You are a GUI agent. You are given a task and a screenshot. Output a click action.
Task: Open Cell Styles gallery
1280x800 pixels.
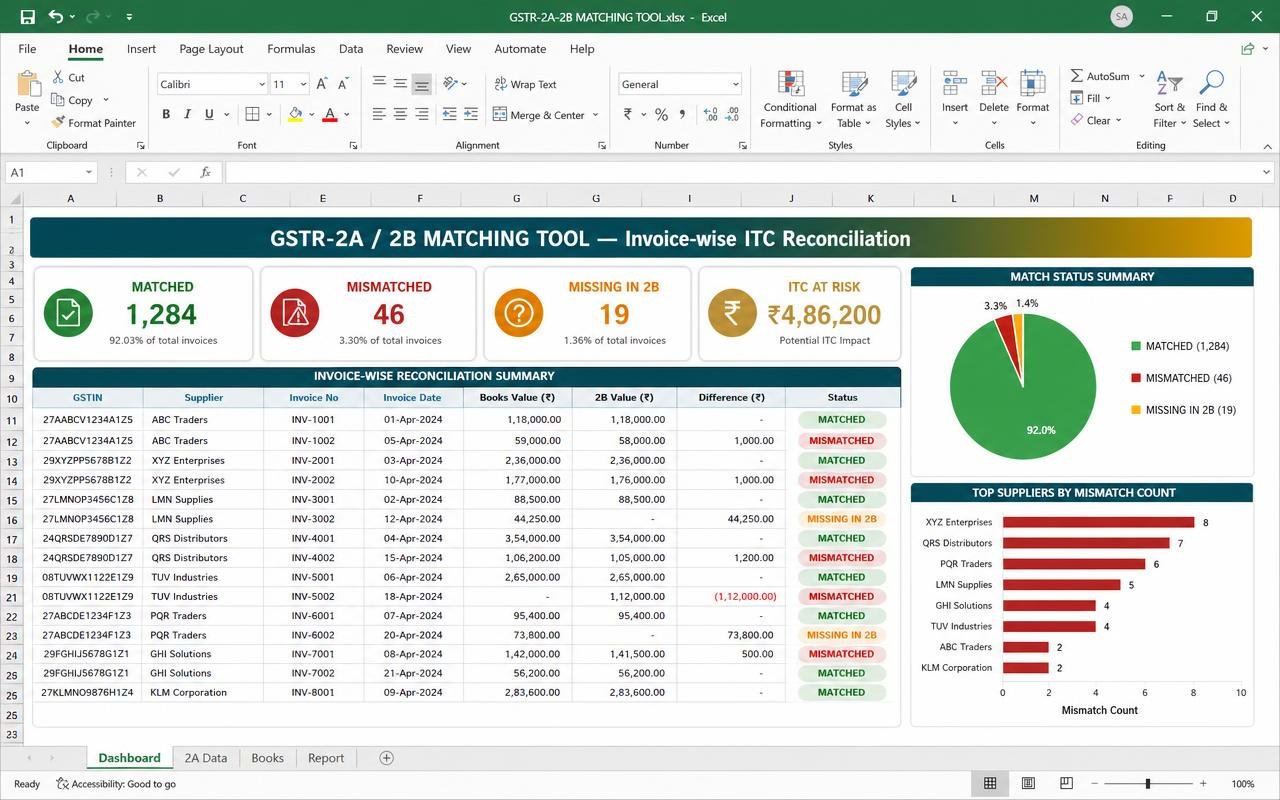point(903,100)
